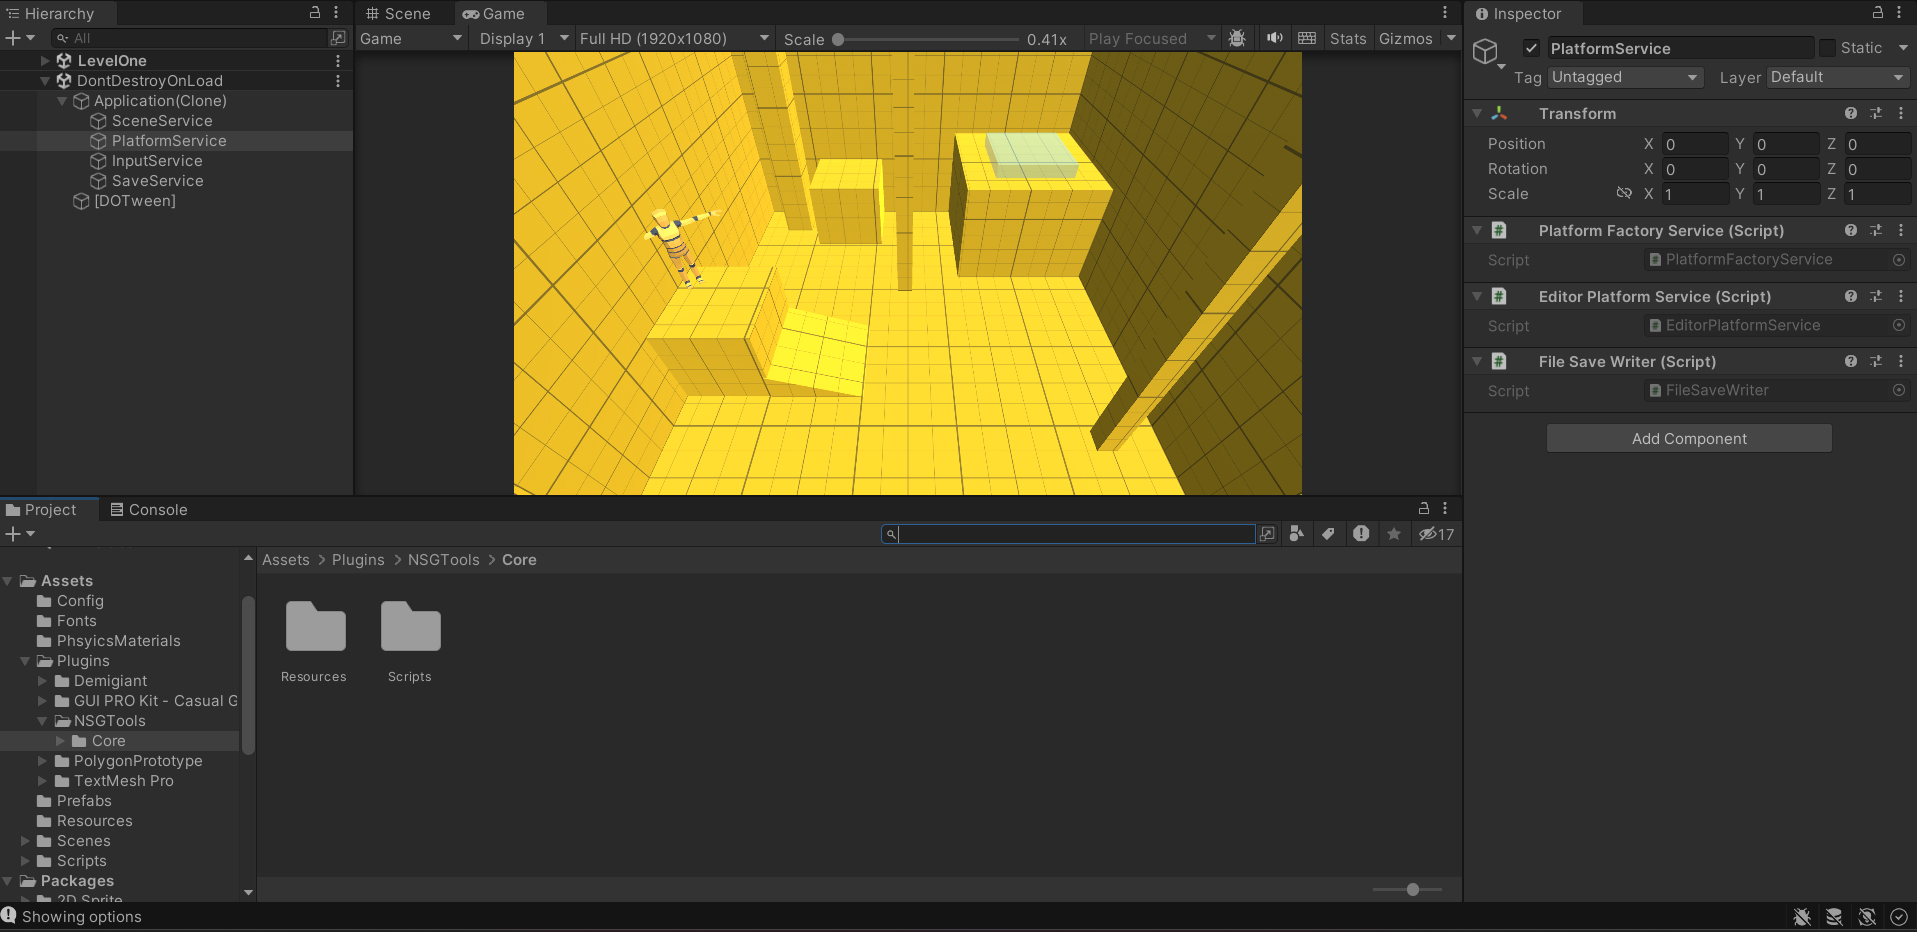Toggle the PlatformService active checkbox
The width and height of the screenshot is (1917, 932).
[1531, 48]
